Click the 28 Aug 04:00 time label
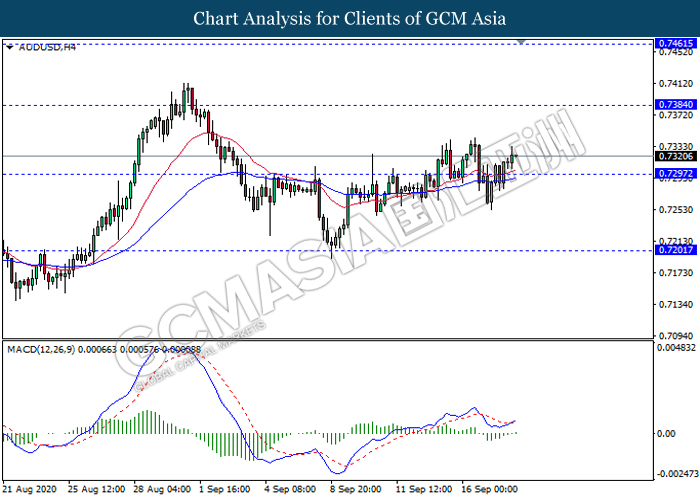The height and width of the screenshot is (500, 700). tap(162, 489)
